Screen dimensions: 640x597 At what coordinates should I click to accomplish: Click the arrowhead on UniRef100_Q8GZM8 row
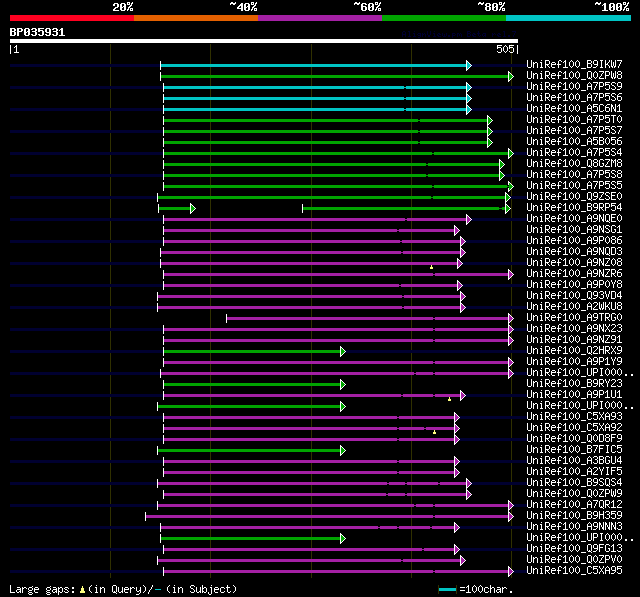(x=502, y=164)
